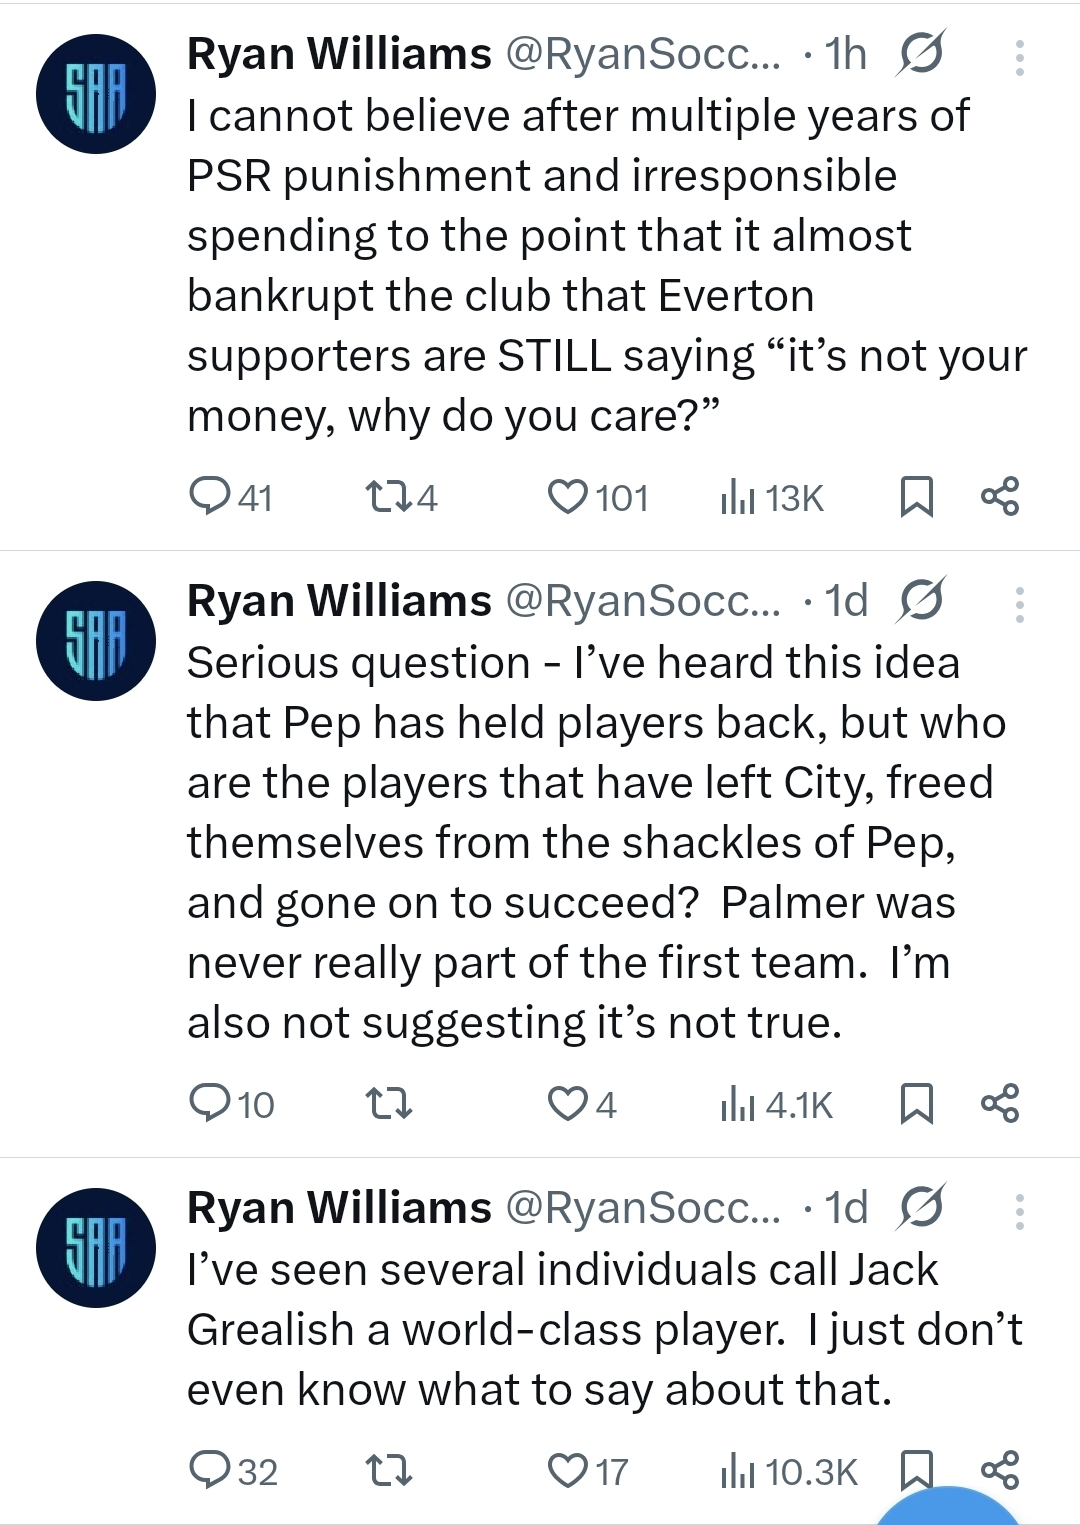Reply to the Everton PSR tweet

coord(211,496)
